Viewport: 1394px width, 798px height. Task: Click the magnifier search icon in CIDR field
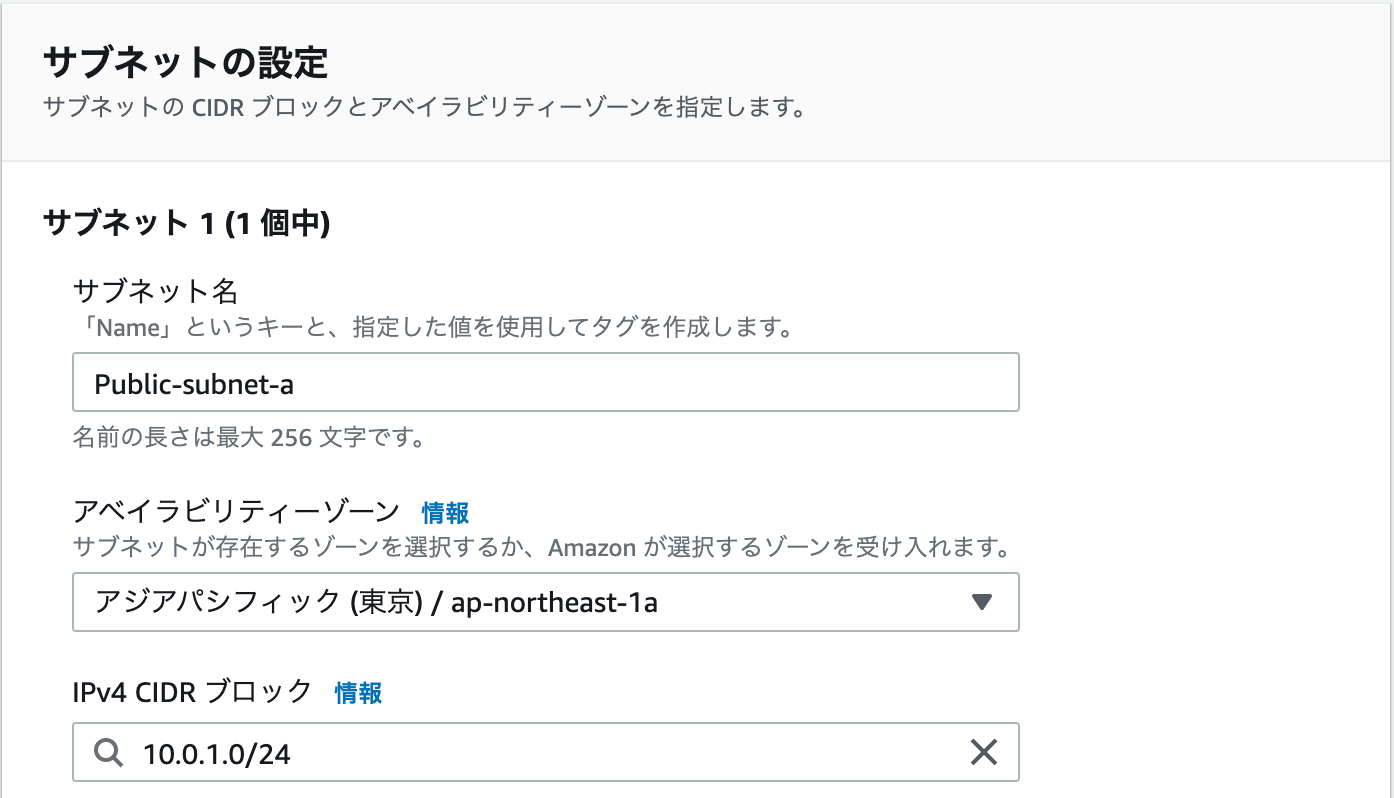[108, 752]
